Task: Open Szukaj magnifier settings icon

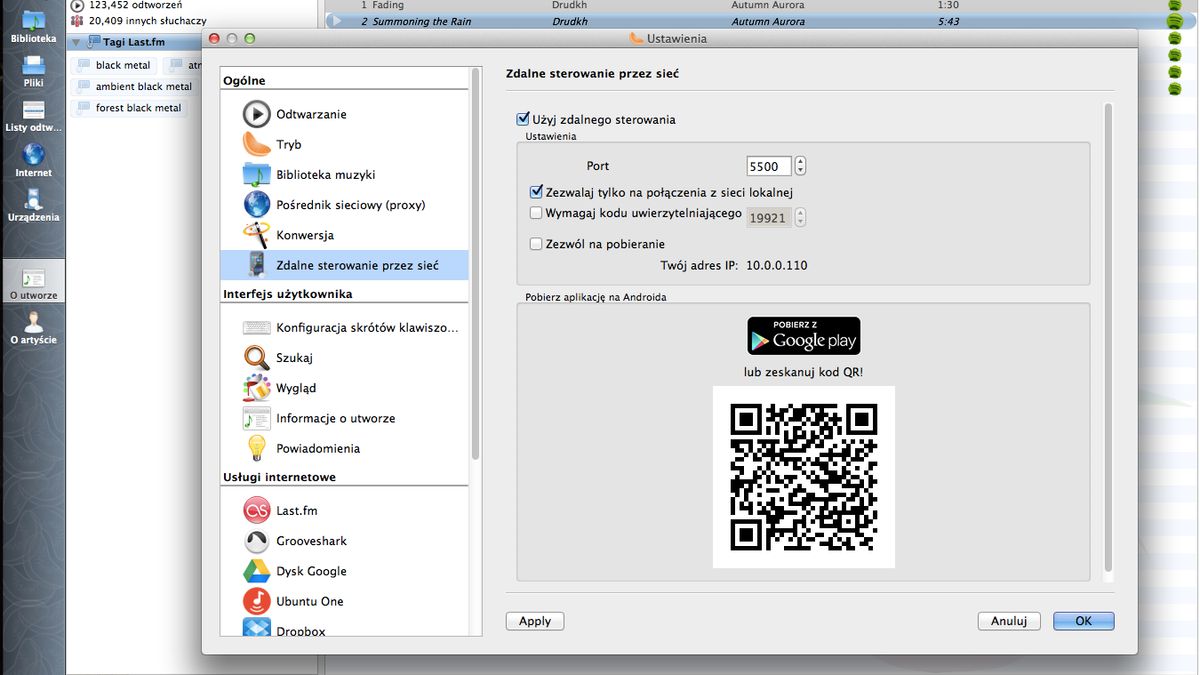Action: click(x=257, y=357)
